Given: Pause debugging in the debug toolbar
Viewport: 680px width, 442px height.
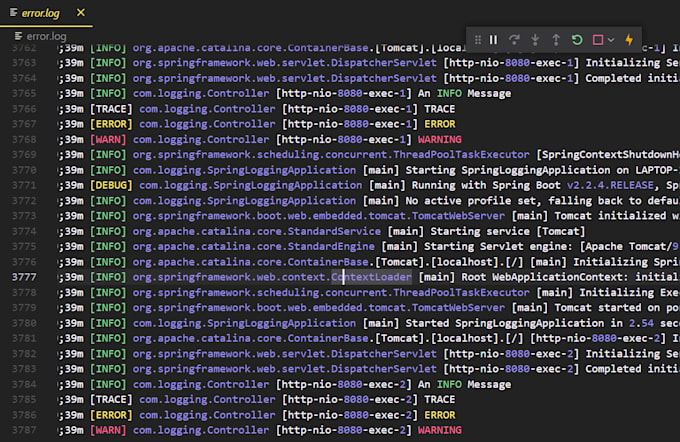Looking at the screenshot, I should (x=493, y=40).
